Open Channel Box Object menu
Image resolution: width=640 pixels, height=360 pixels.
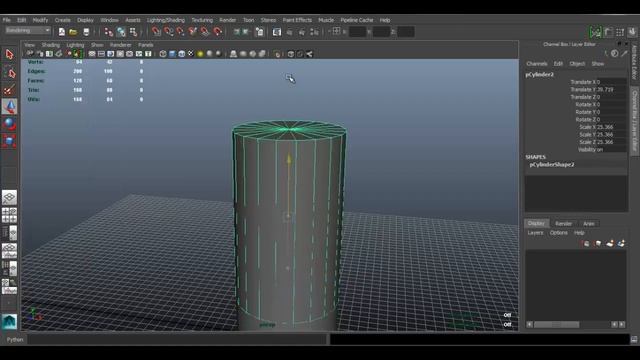[x=577, y=64]
